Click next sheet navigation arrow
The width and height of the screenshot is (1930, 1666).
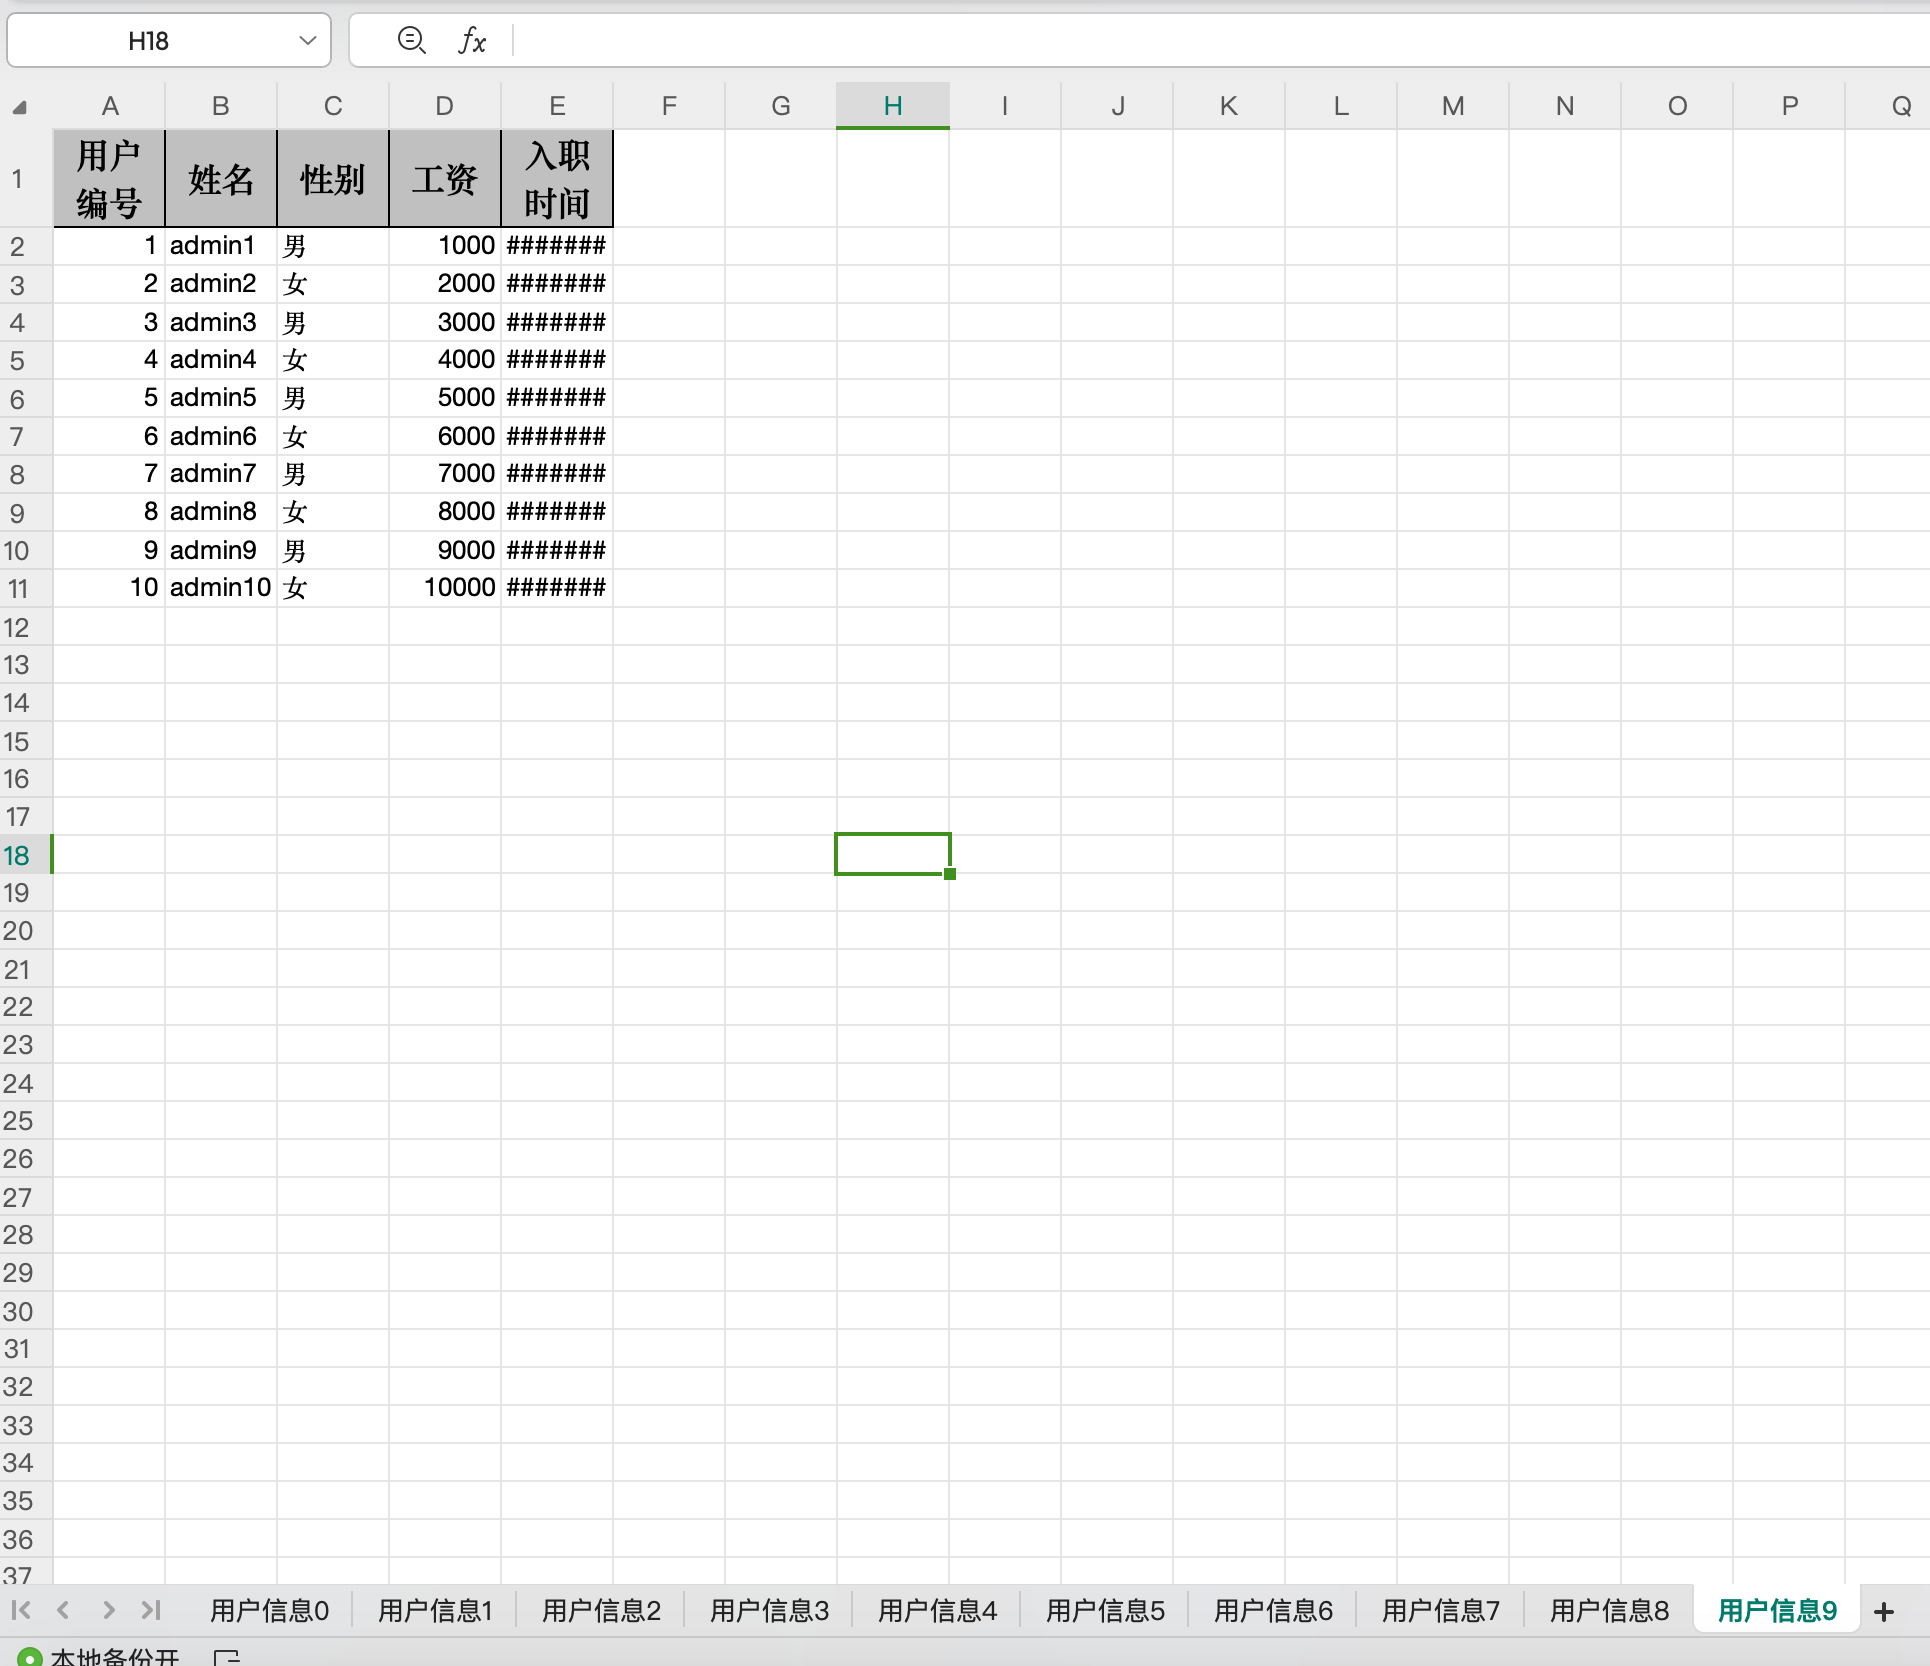click(108, 1610)
